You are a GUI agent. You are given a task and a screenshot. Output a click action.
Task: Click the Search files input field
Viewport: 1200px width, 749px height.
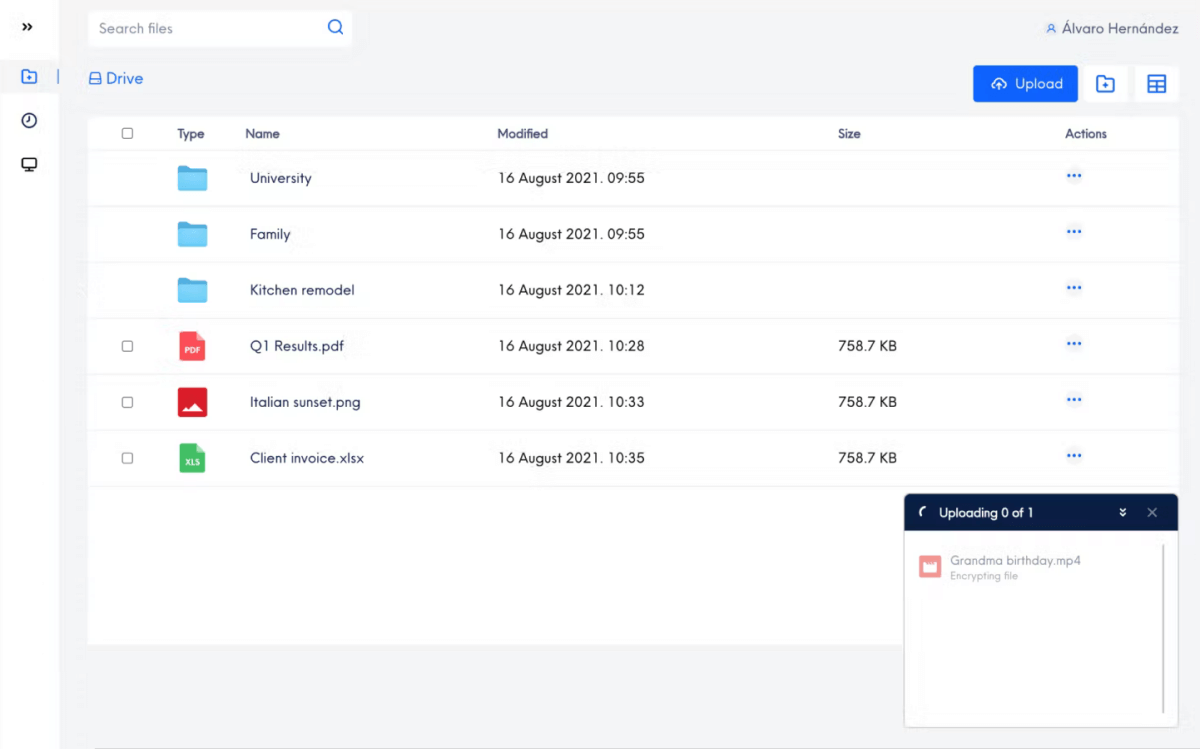coord(208,28)
